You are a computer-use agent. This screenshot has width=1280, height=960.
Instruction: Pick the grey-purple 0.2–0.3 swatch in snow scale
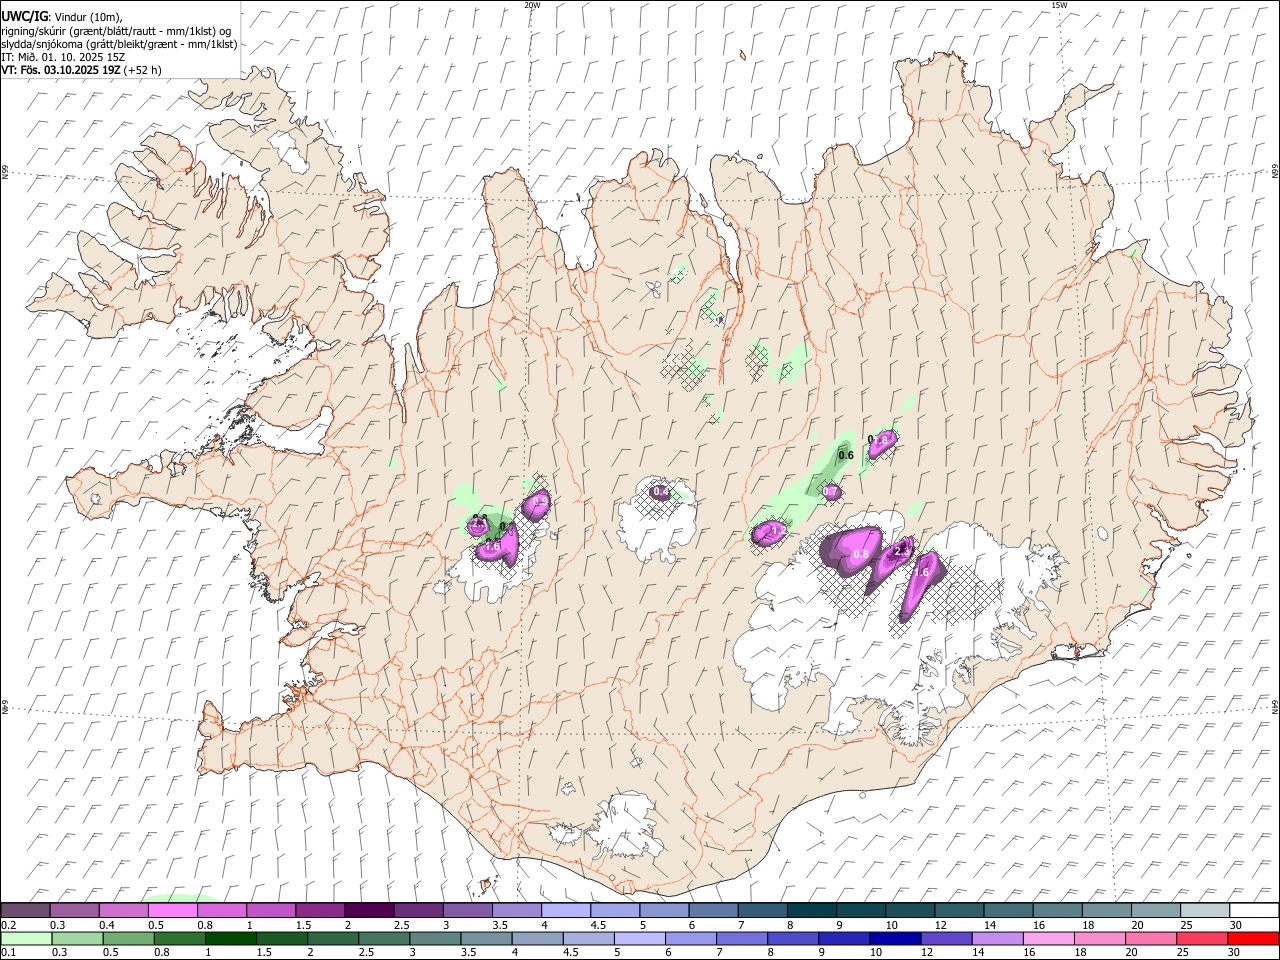coord(25,910)
